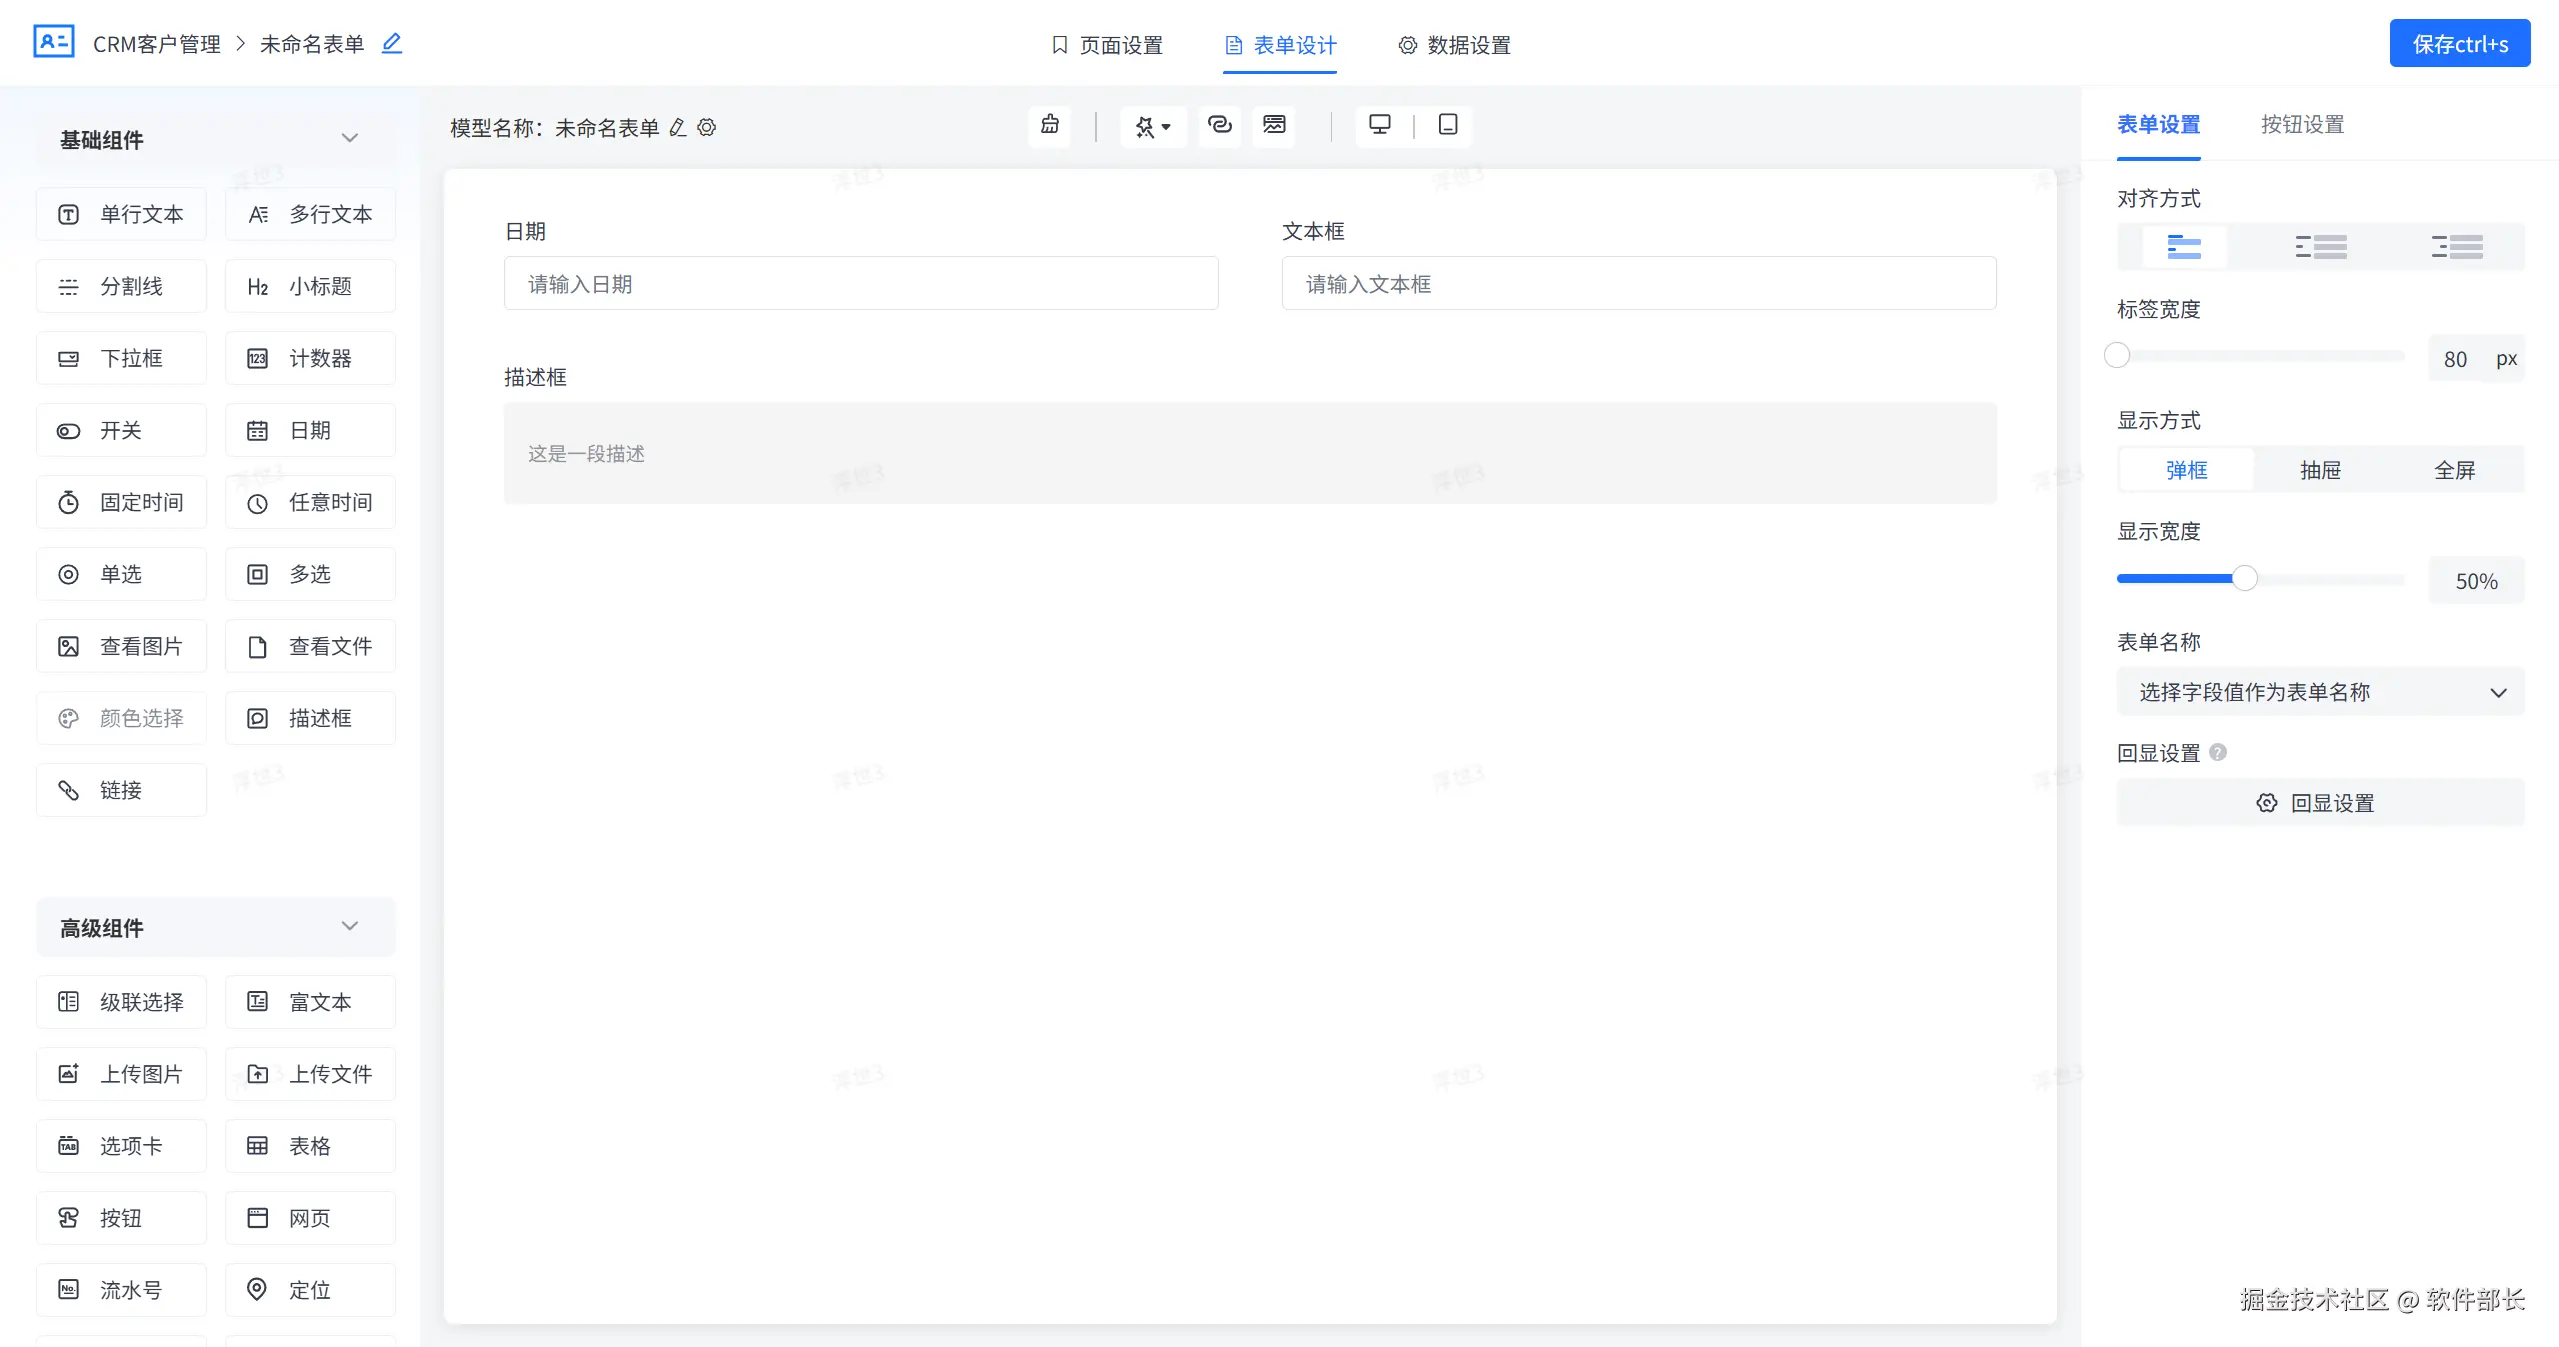The height and width of the screenshot is (1347, 2559).
Task: Switch to desktop monitor preview icon
Action: [x=1379, y=125]
